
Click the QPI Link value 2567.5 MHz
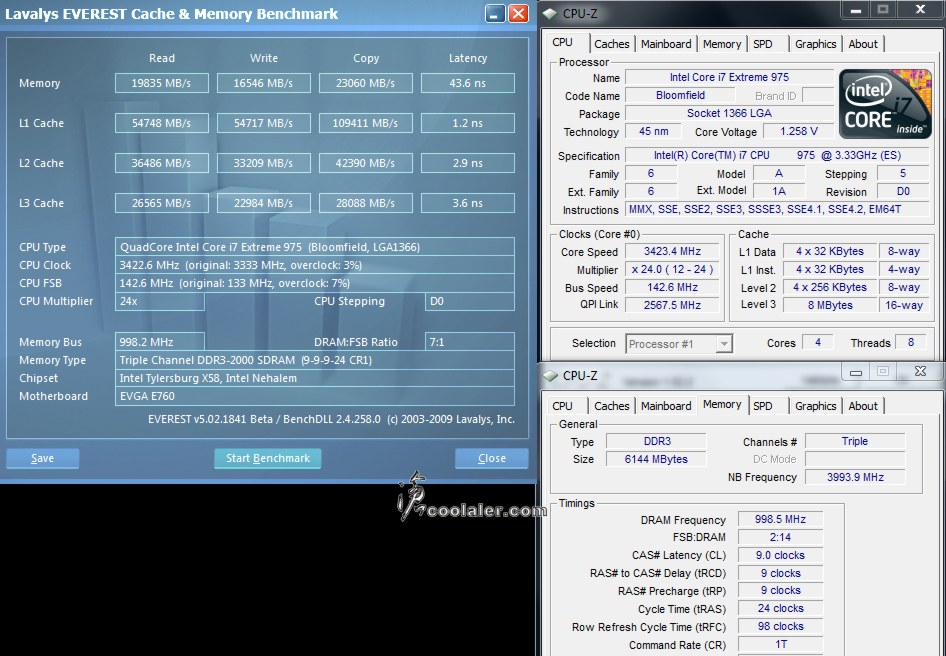672,305
